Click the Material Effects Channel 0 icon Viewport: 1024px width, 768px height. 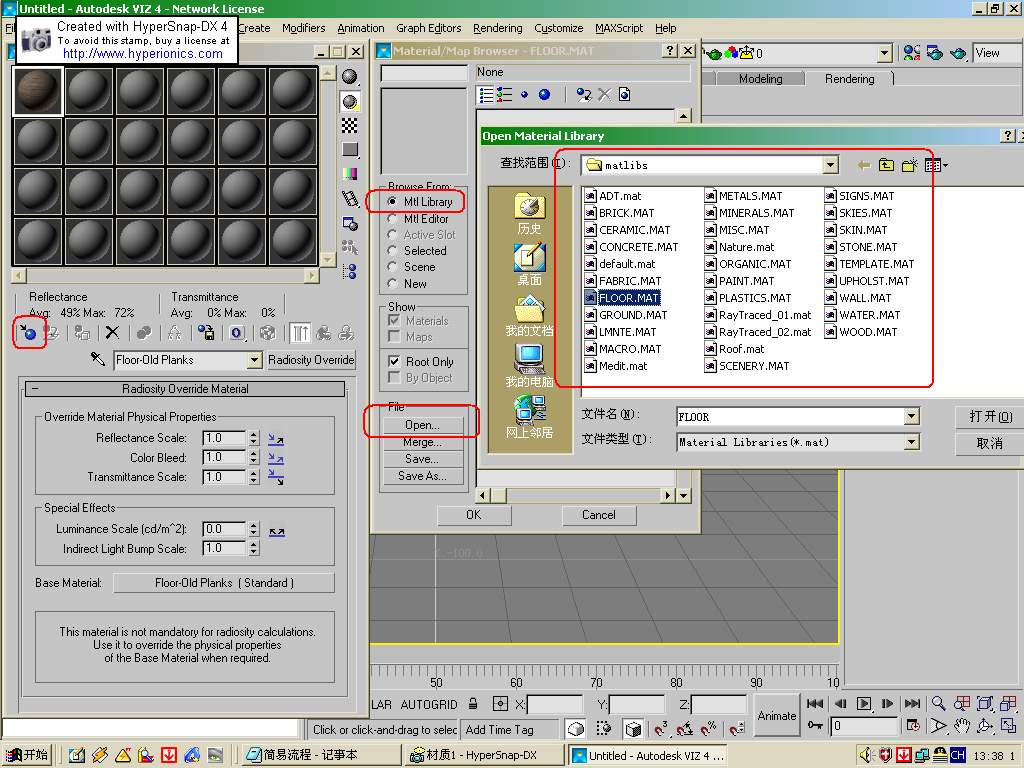[x=236, y=332]
